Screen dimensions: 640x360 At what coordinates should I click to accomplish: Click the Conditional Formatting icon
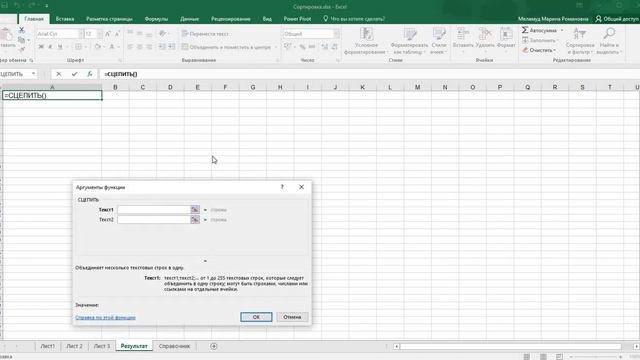pos(366,34)
